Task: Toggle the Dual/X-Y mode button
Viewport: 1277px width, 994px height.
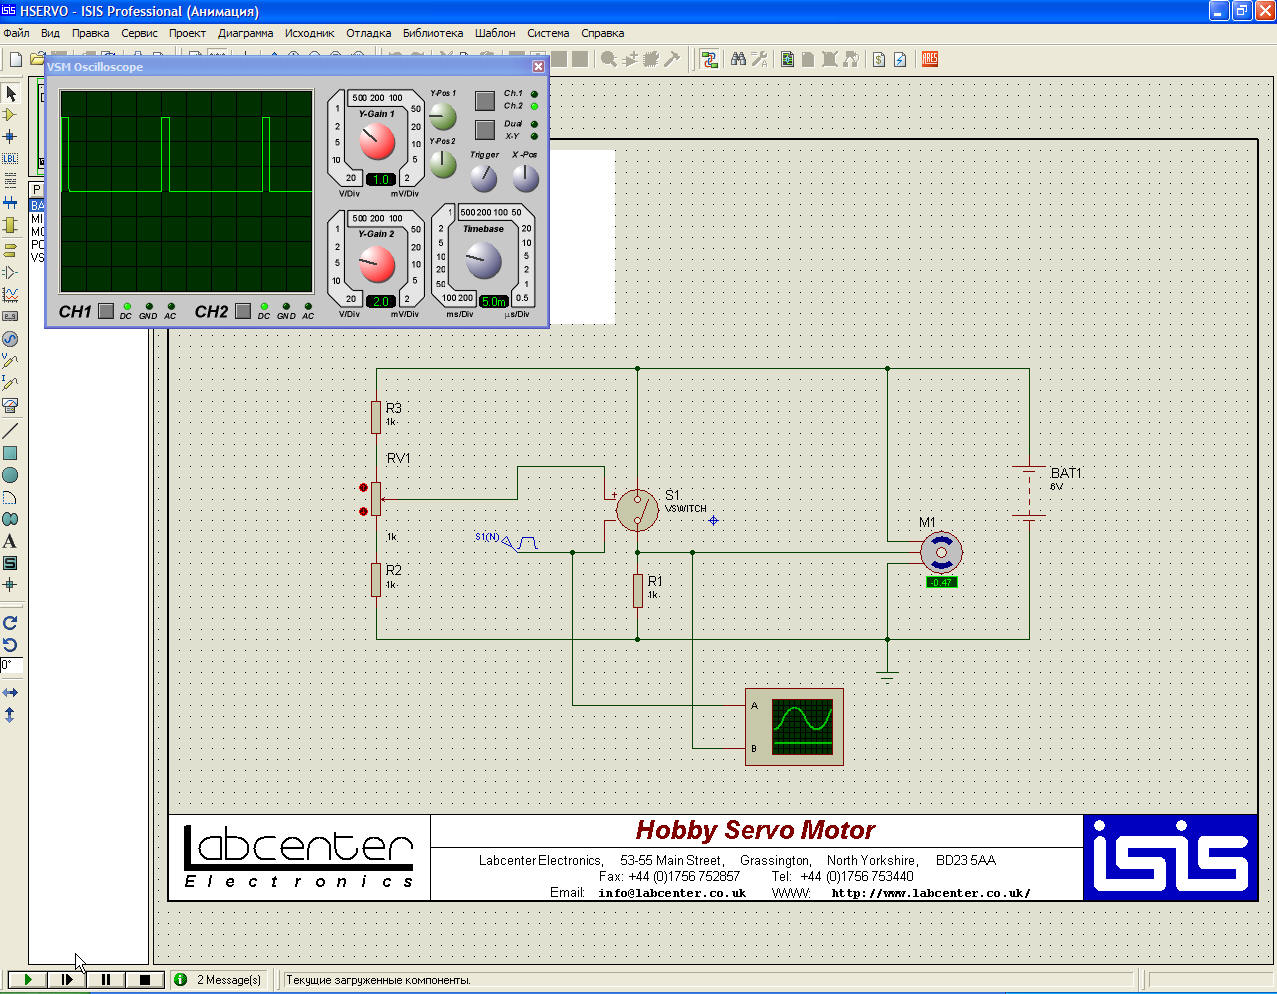Action: (485, 129)
